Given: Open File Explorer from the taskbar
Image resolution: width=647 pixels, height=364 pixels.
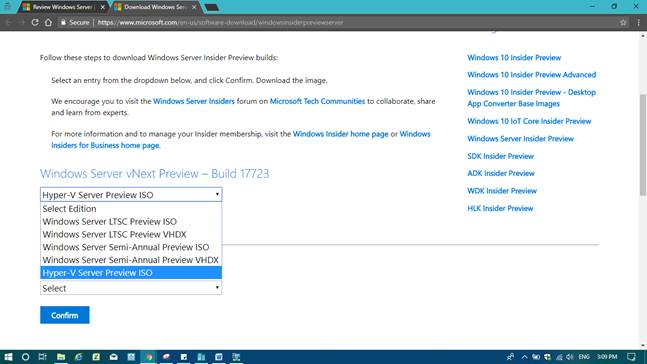Looking at the screenshot, I should pyautogui.click(x=61, y=357).
